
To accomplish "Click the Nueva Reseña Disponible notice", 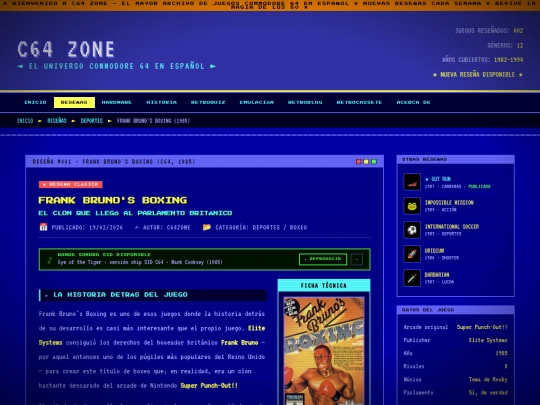I will (478, 74).
